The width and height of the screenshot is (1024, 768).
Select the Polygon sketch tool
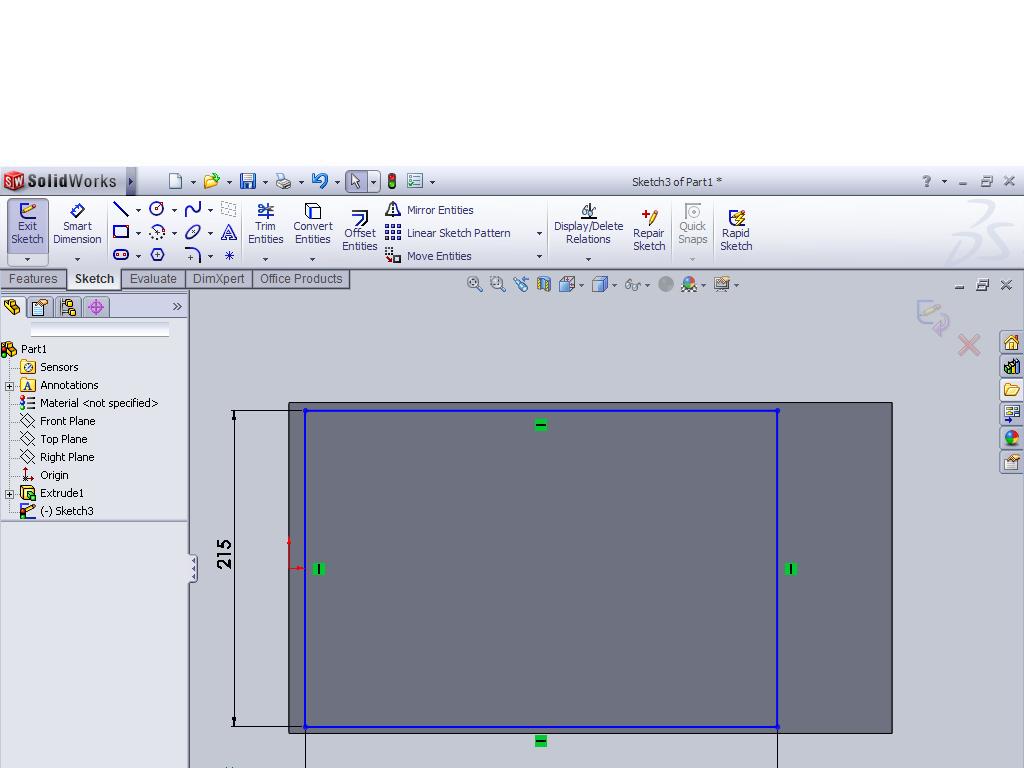coord(157,255)
